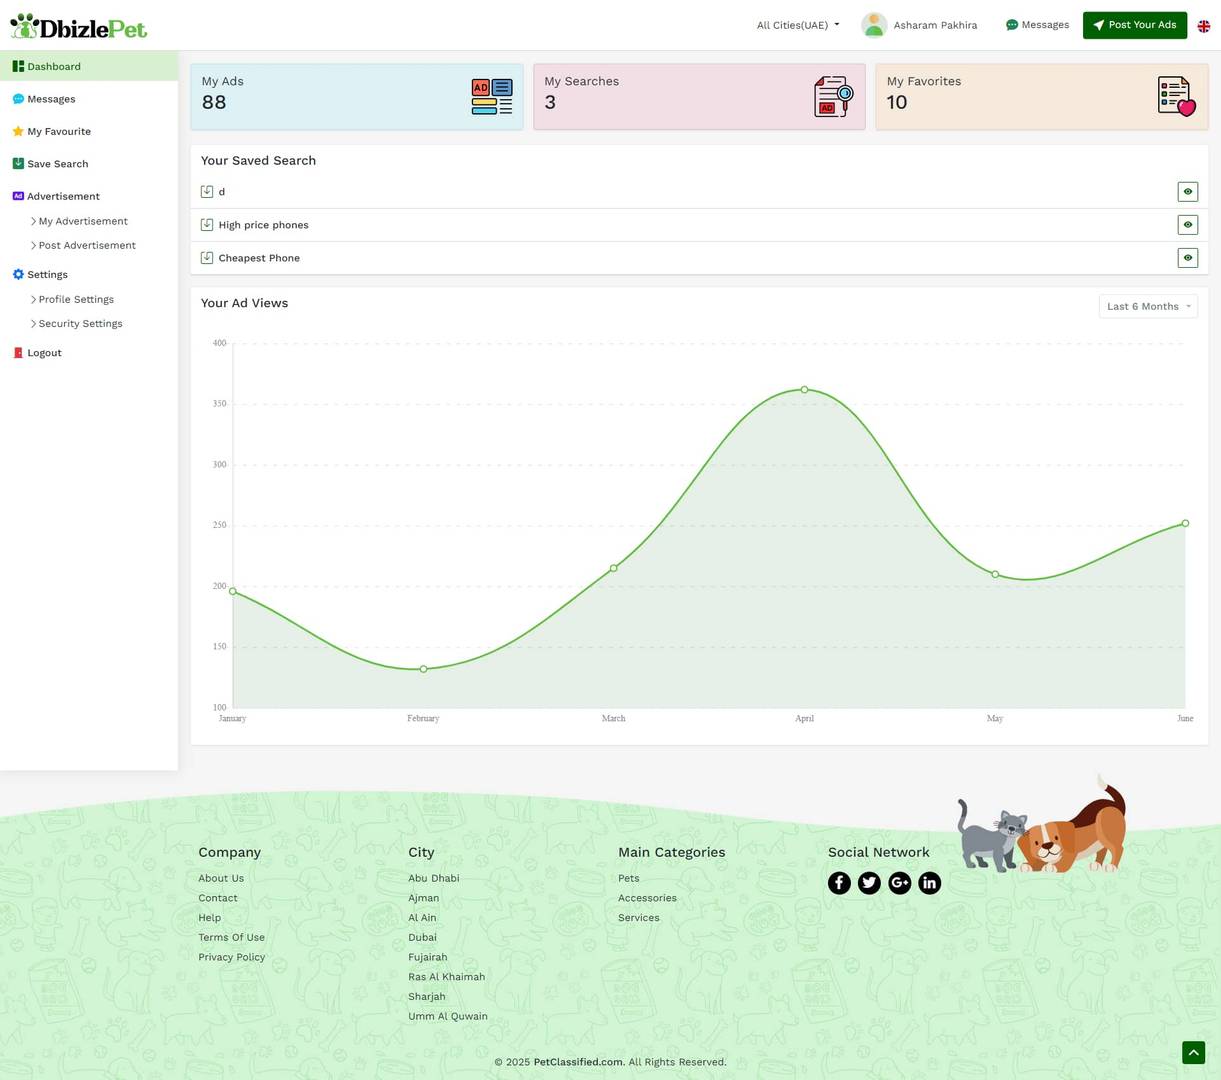Viewport: 1221px width, 1080px height.
Task: Open Save Search from the sidebar
Action: (57, 163)
